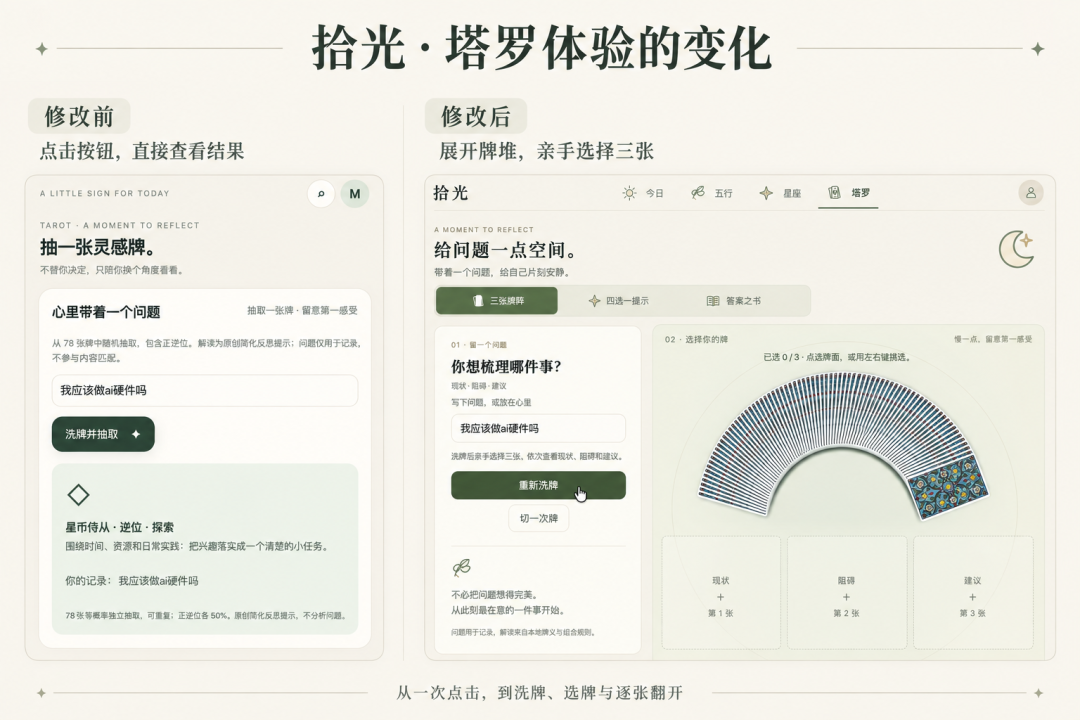
Task: Click the star icon on 四选一提示 tab
Action: 594,300
